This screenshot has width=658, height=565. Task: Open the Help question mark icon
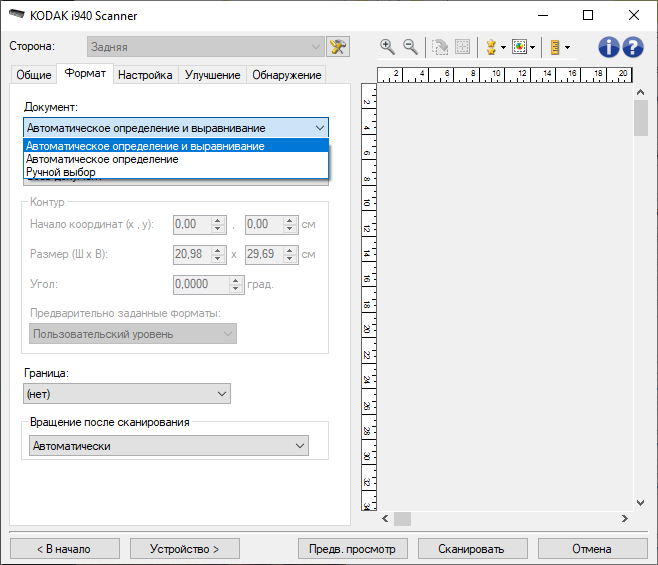pos(633,47)
